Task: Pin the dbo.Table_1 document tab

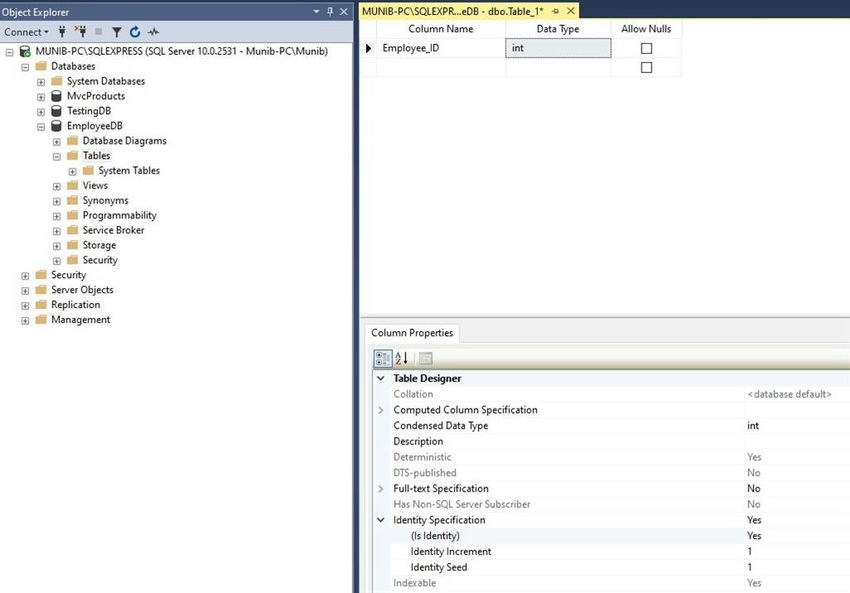Action: pyautogui.click(x=556, y=11)
